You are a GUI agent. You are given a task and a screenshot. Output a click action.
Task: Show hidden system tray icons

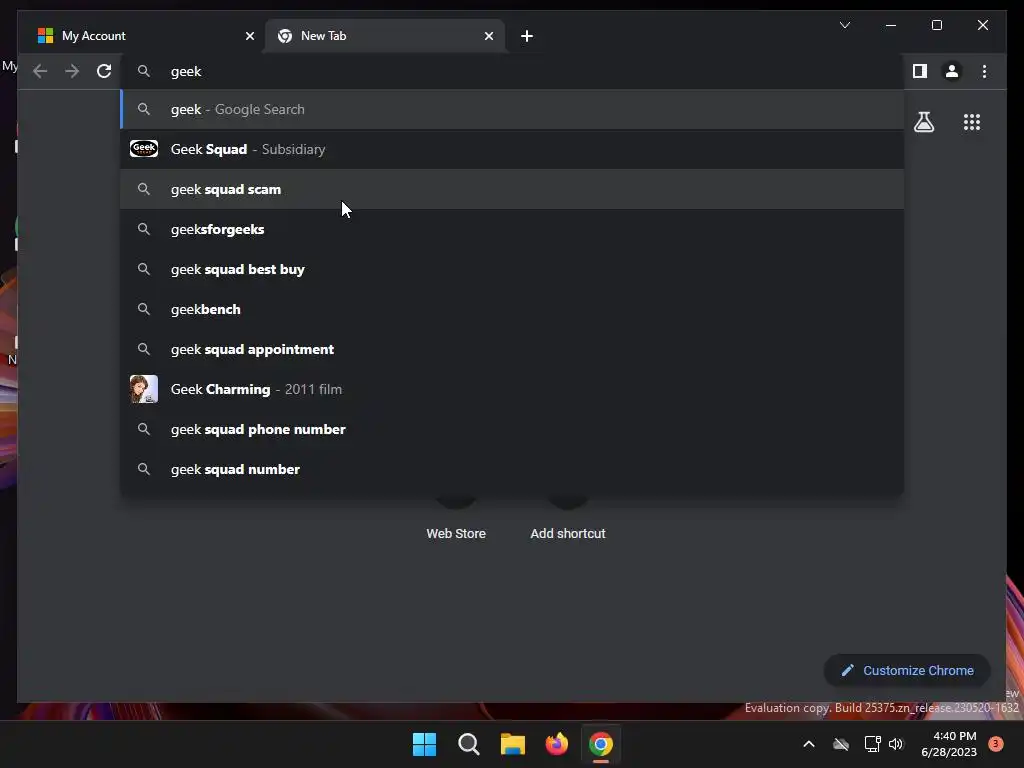click(x=808, y=744)
